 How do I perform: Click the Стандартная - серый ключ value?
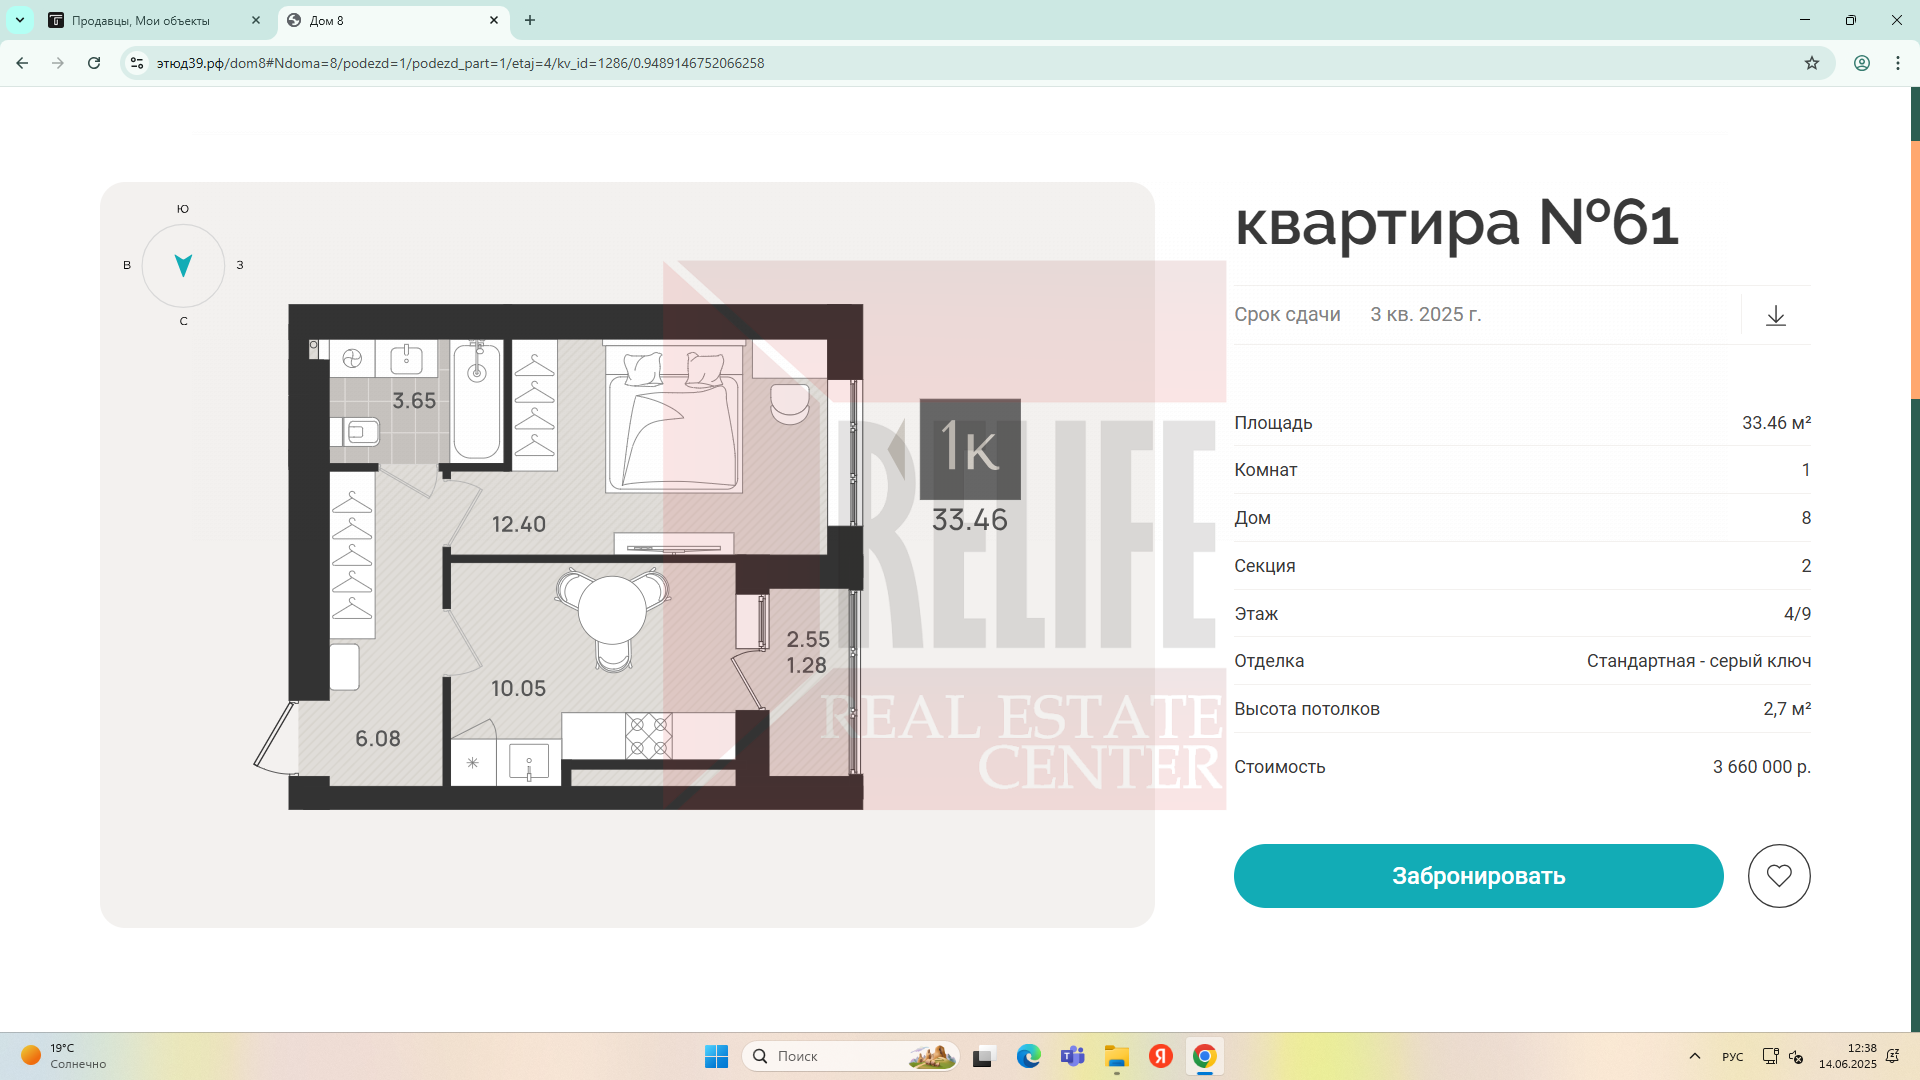[1698, 661]
